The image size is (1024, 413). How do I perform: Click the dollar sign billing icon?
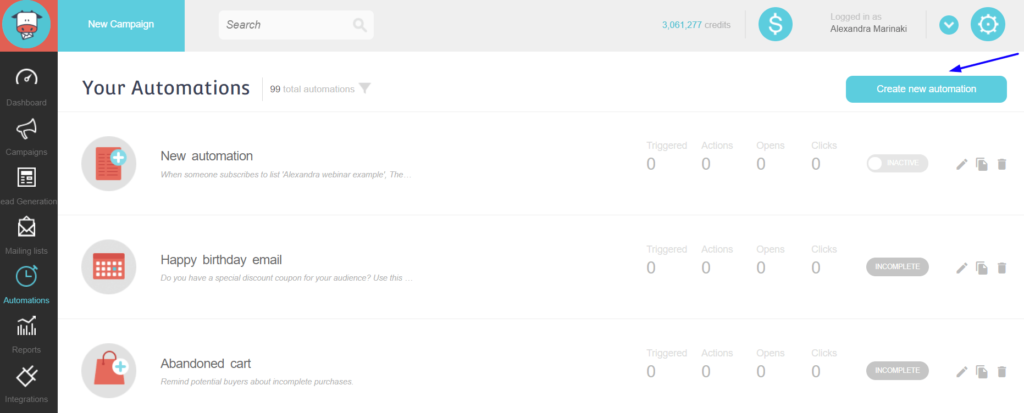pos(775,25)
